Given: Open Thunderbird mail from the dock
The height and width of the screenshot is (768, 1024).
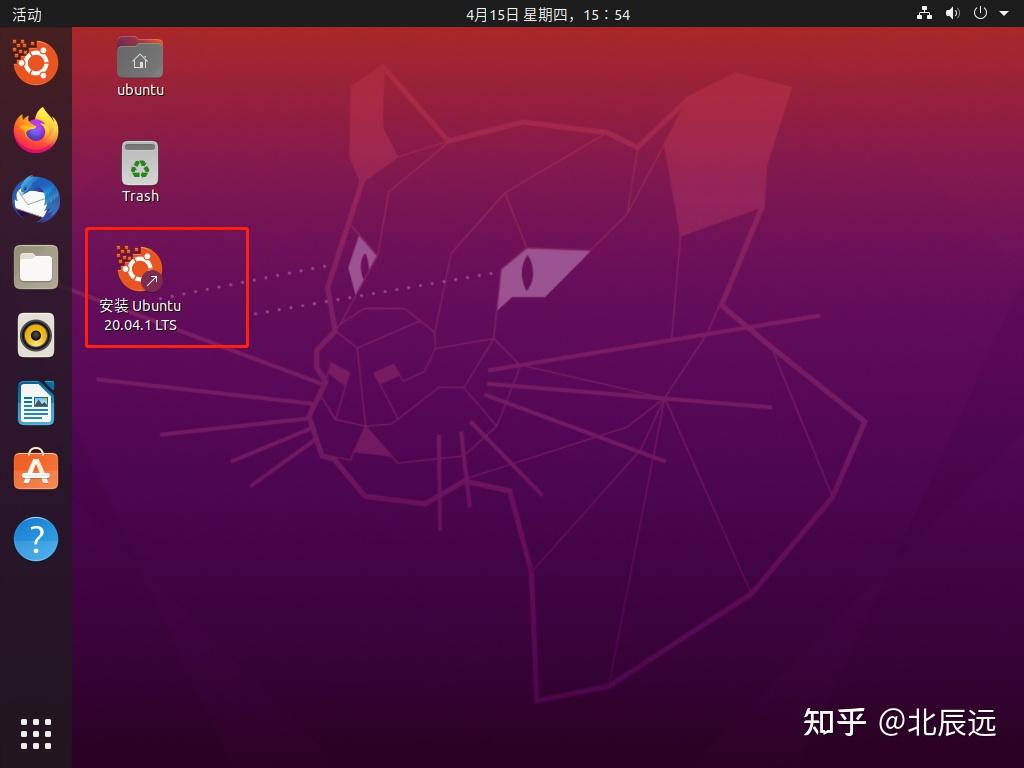Looking at the screenshot, I should [36, 199].
